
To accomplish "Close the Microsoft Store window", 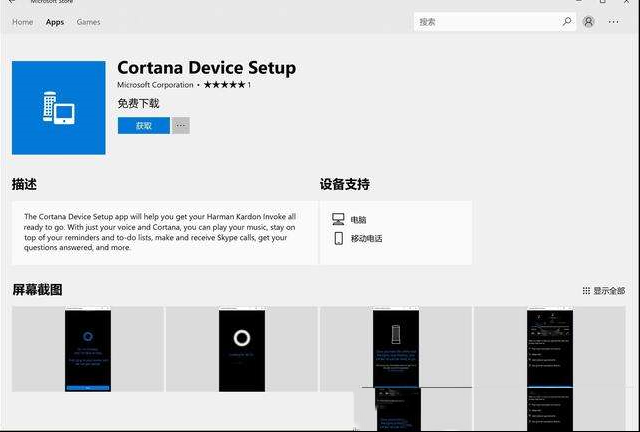I will [627, 2].
